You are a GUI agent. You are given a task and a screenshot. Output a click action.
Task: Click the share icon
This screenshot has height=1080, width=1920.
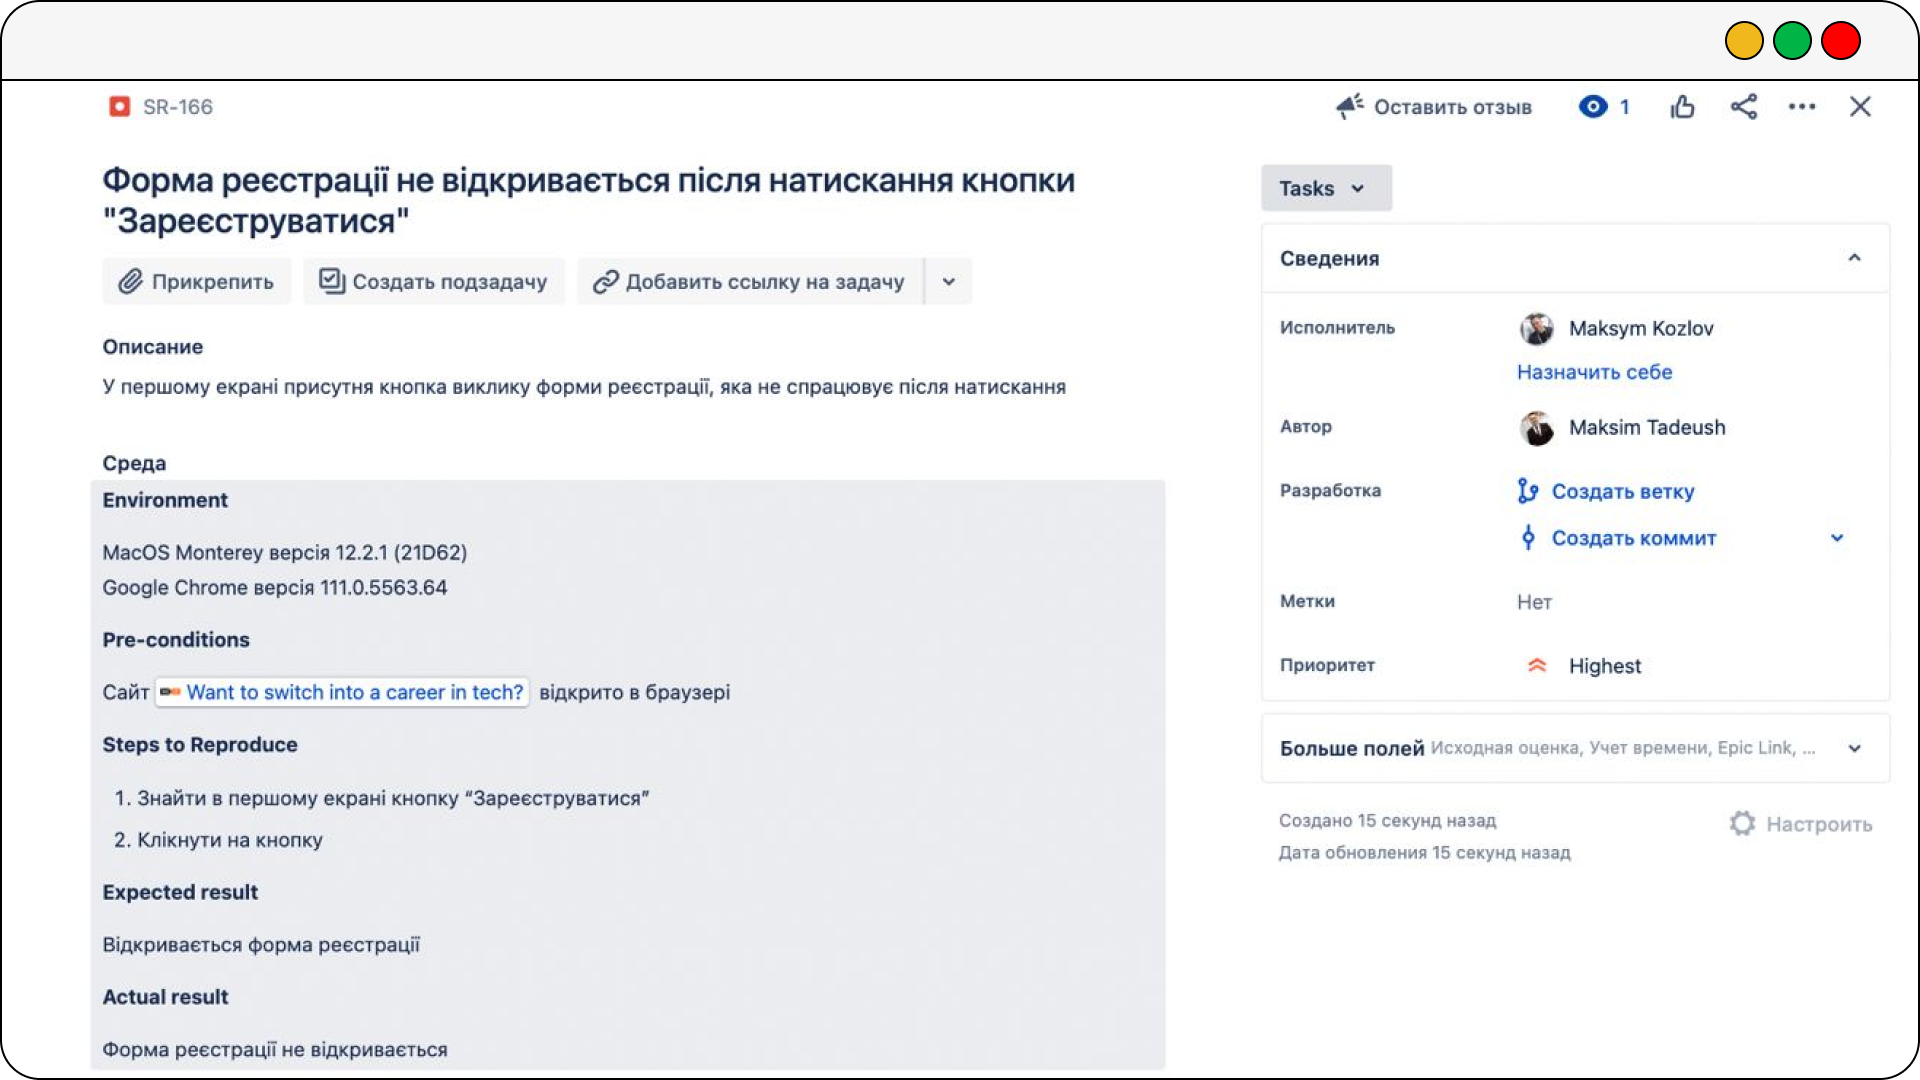click(1744, 106)
